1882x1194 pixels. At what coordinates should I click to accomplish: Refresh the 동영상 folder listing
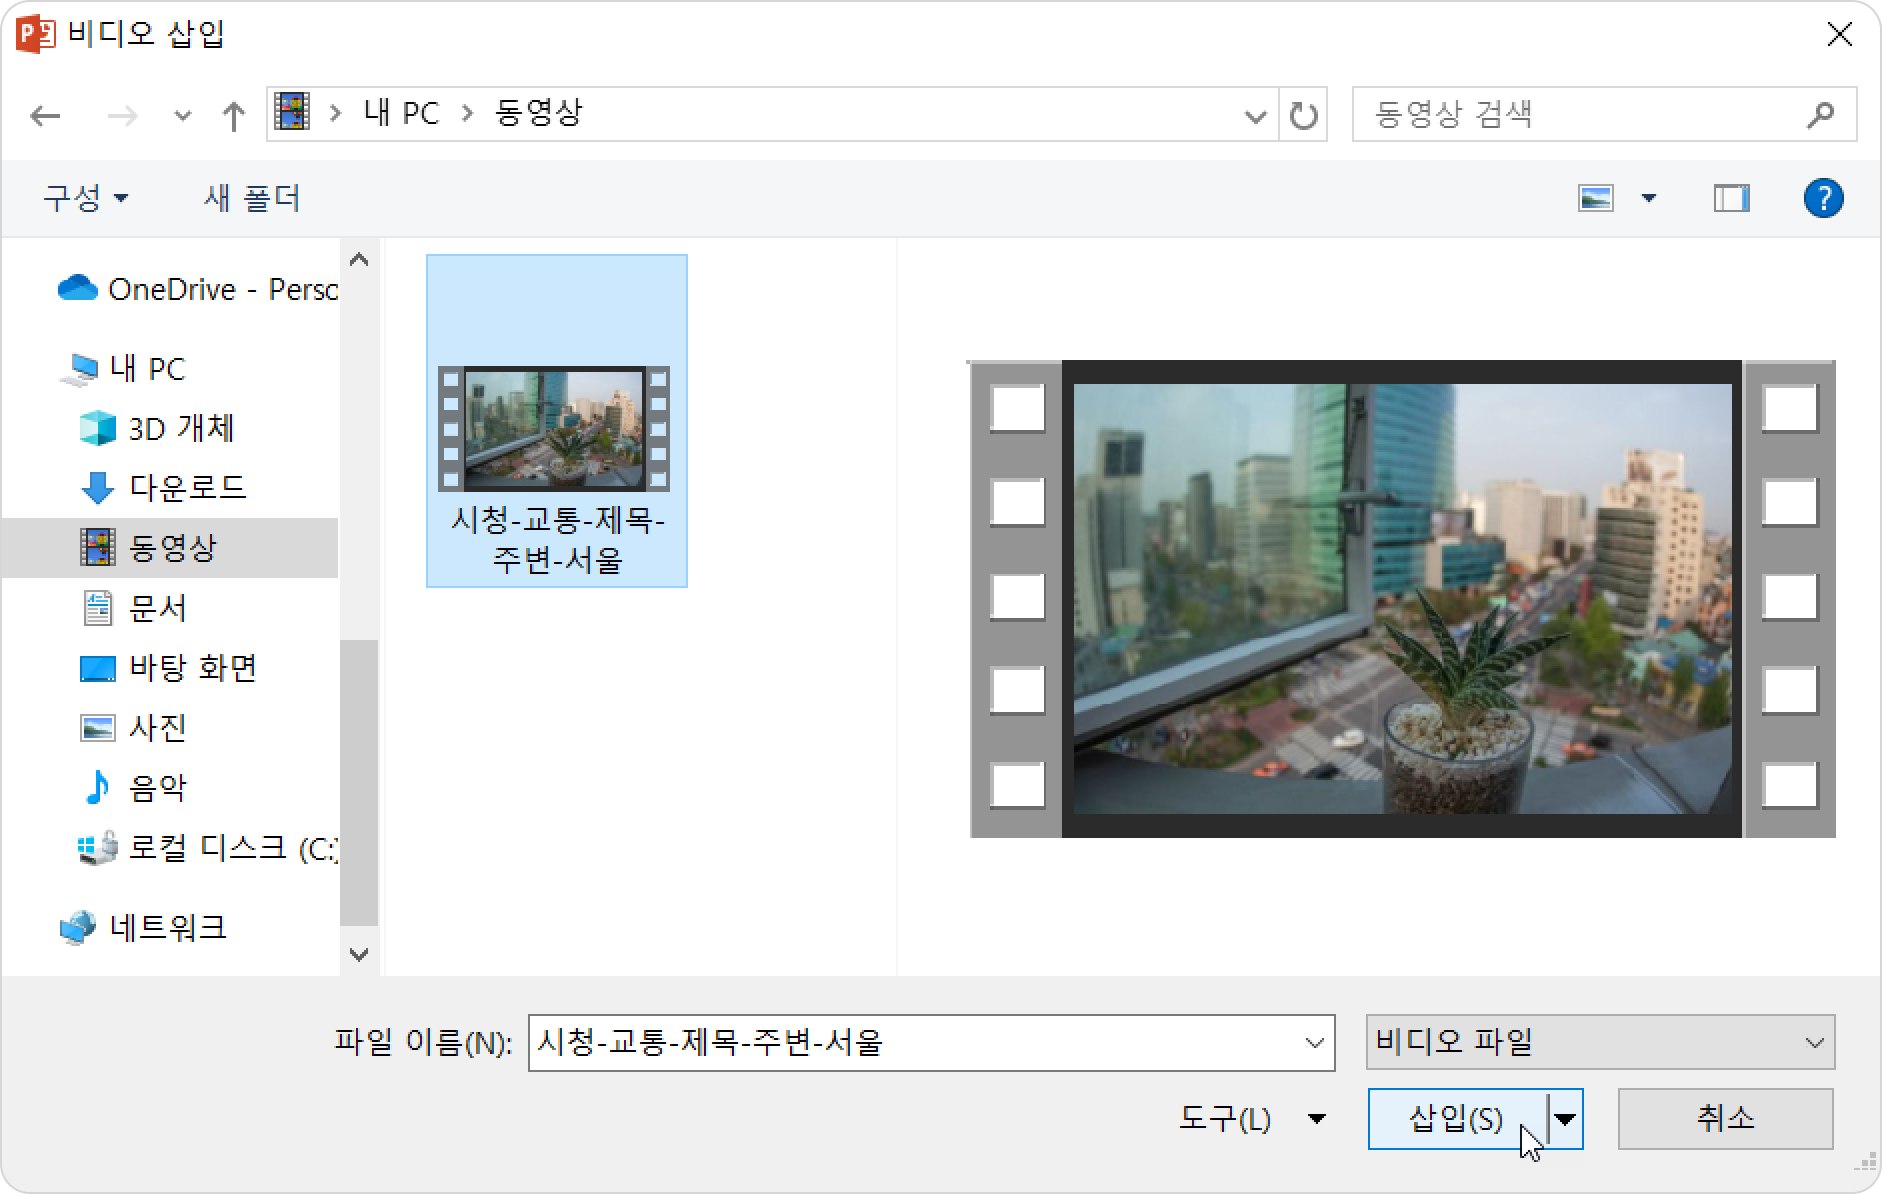[1303, 116]
